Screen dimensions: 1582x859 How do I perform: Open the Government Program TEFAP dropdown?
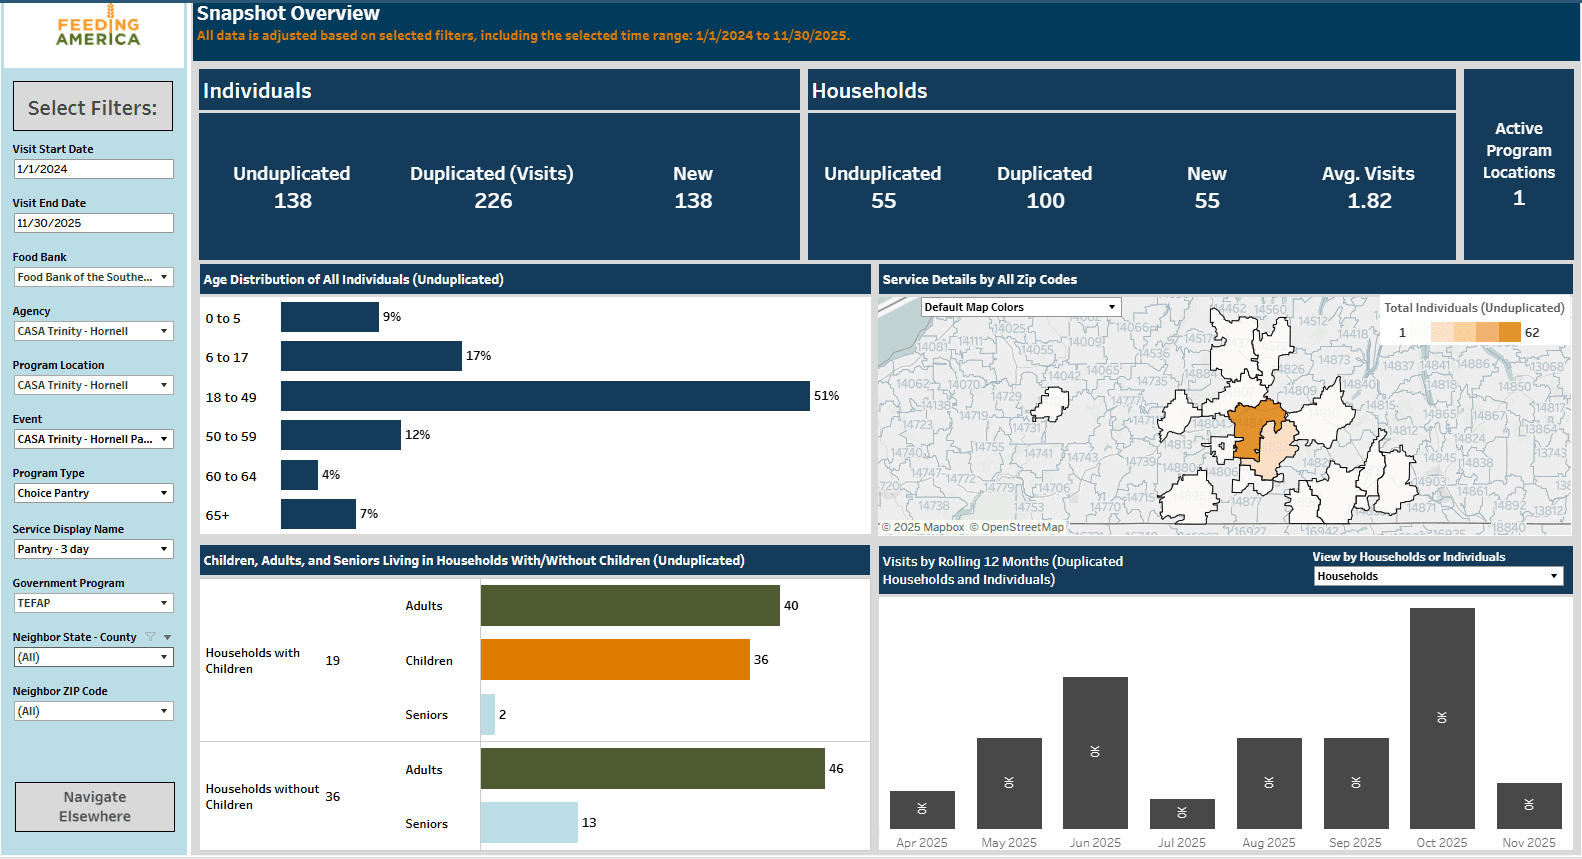pyautogui.click(x=93, y=603)
